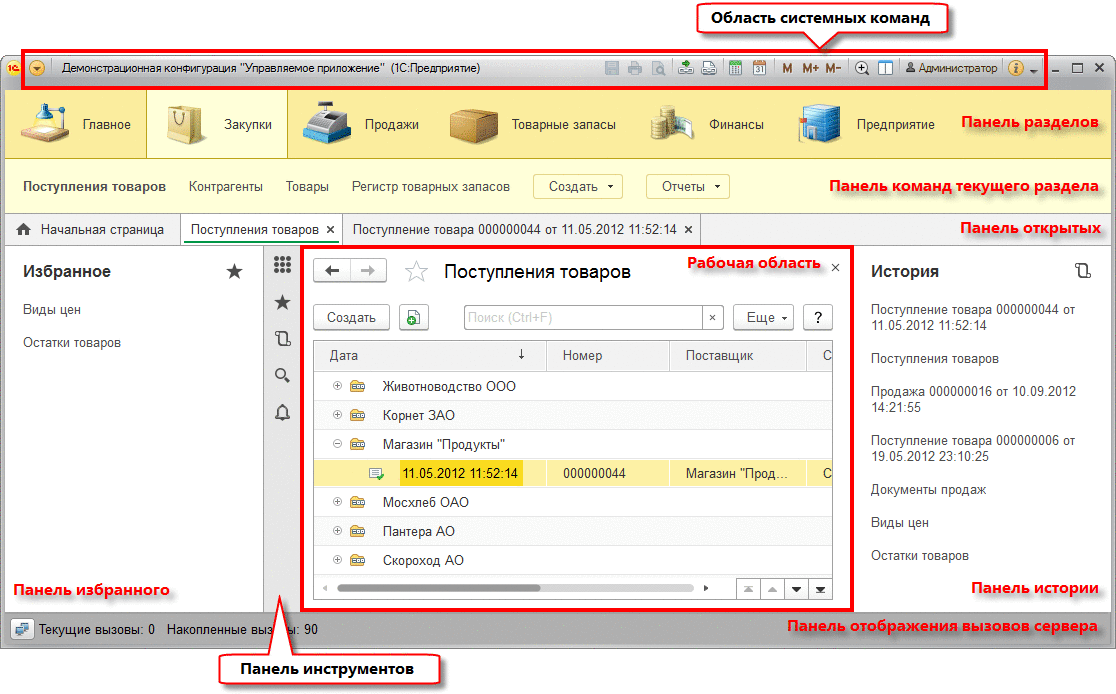
Task: Click the M- memory subtract button
Action: 833,68
